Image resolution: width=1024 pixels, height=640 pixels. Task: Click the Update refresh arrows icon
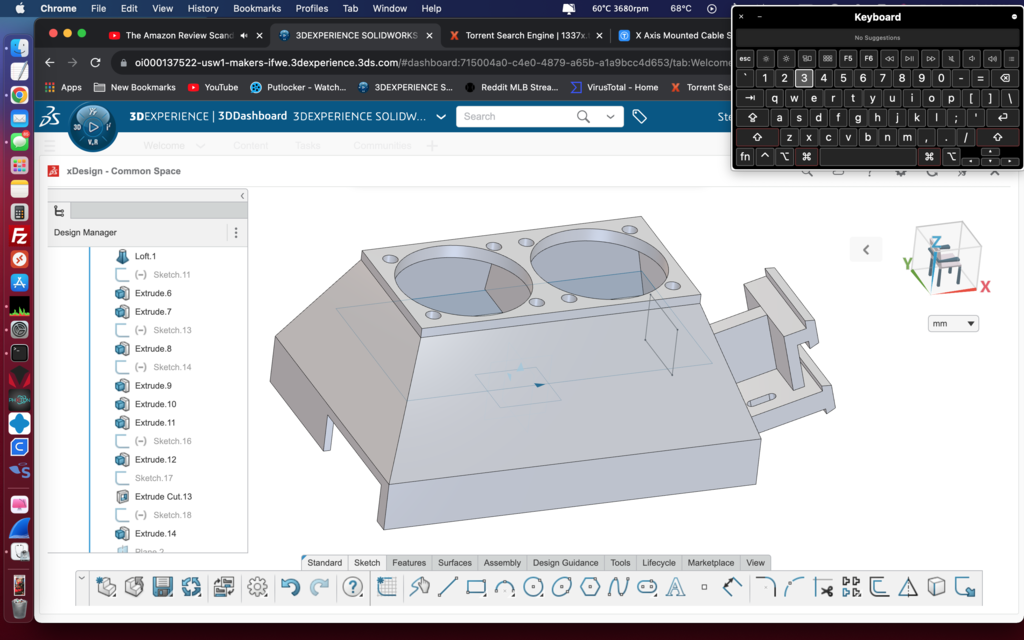click(191, 586)
